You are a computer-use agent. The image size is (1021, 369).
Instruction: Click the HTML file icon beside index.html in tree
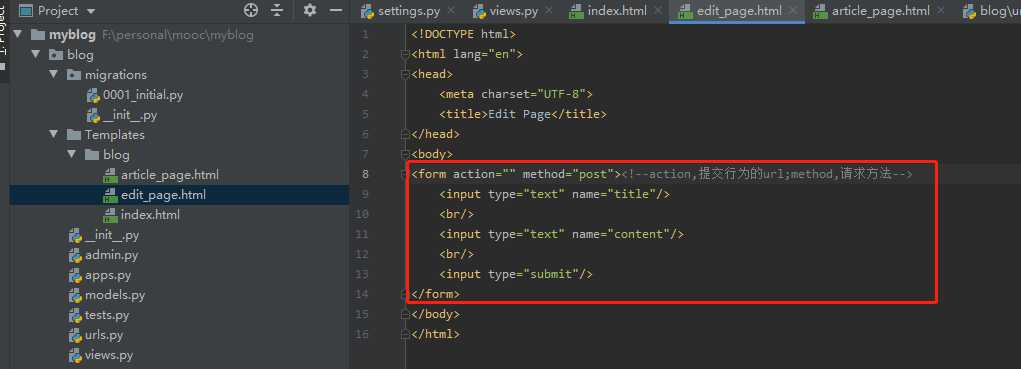pos(111,215)
